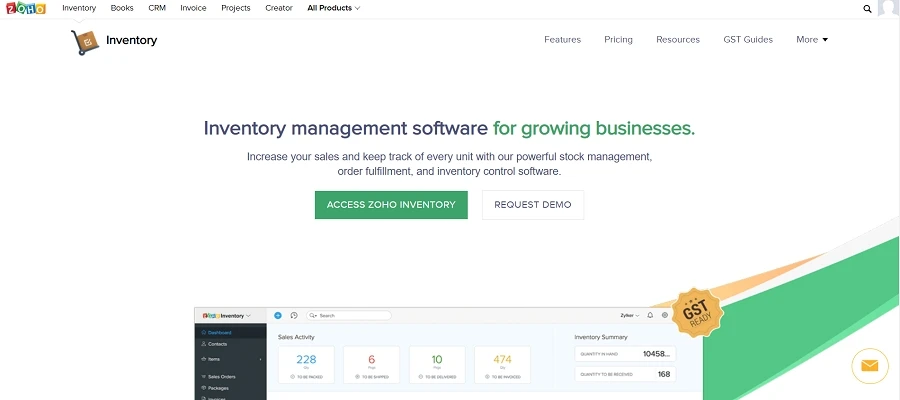This screenshot has width=900, height=400.
Task: Expand the All Products dropdown
Action: click(334, 8)
